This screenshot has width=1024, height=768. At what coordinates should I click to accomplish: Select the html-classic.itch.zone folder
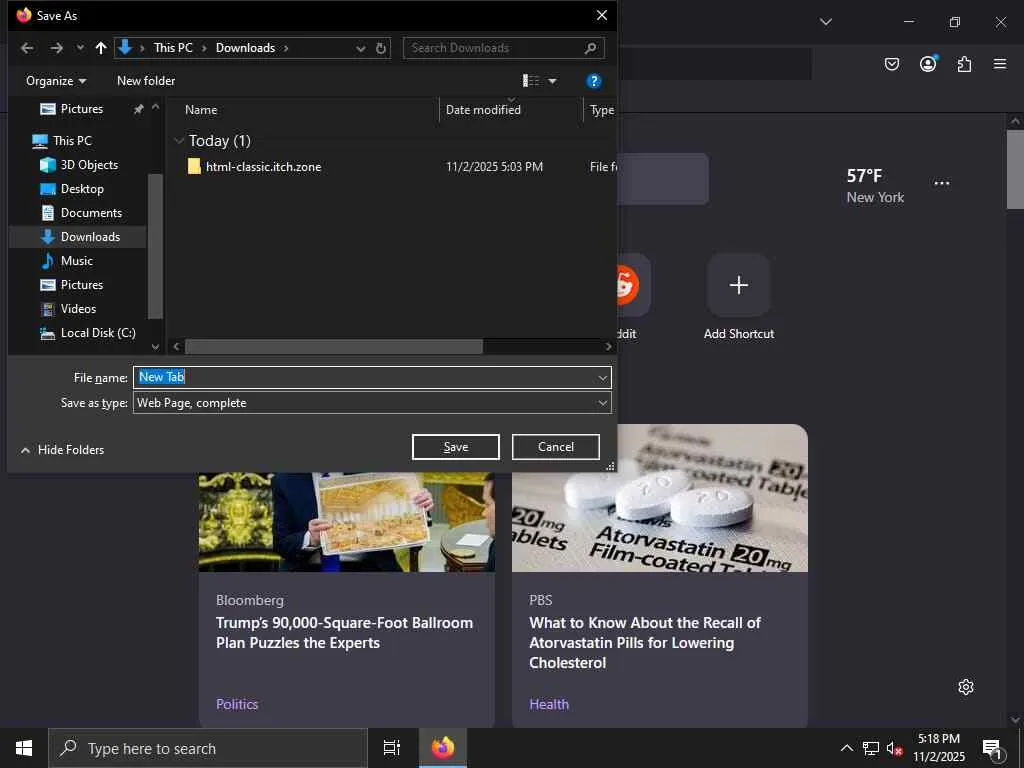click(x=263, y=167)
